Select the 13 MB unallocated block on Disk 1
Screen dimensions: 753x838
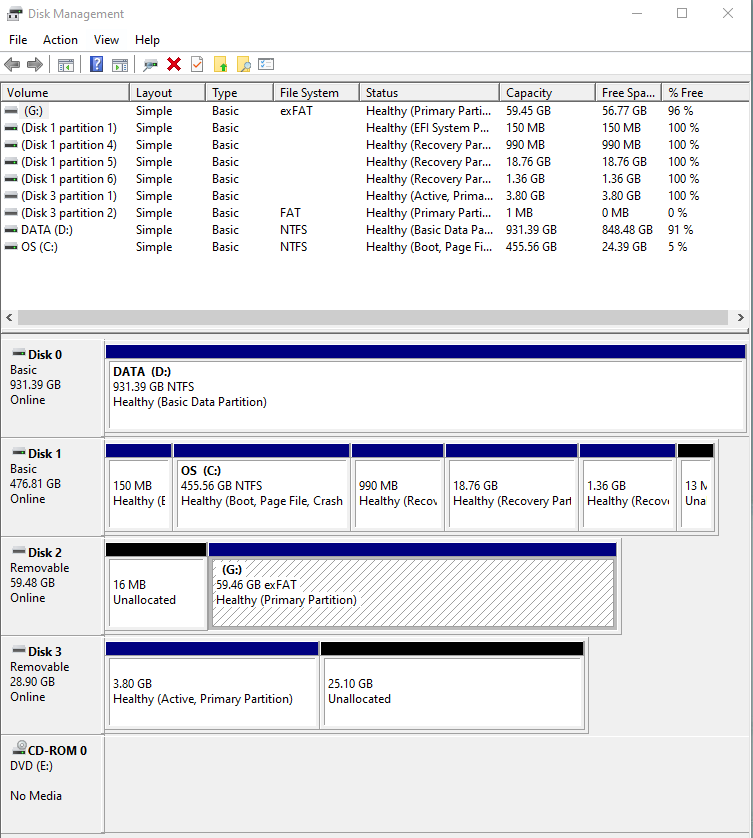[x=696, y=487]
